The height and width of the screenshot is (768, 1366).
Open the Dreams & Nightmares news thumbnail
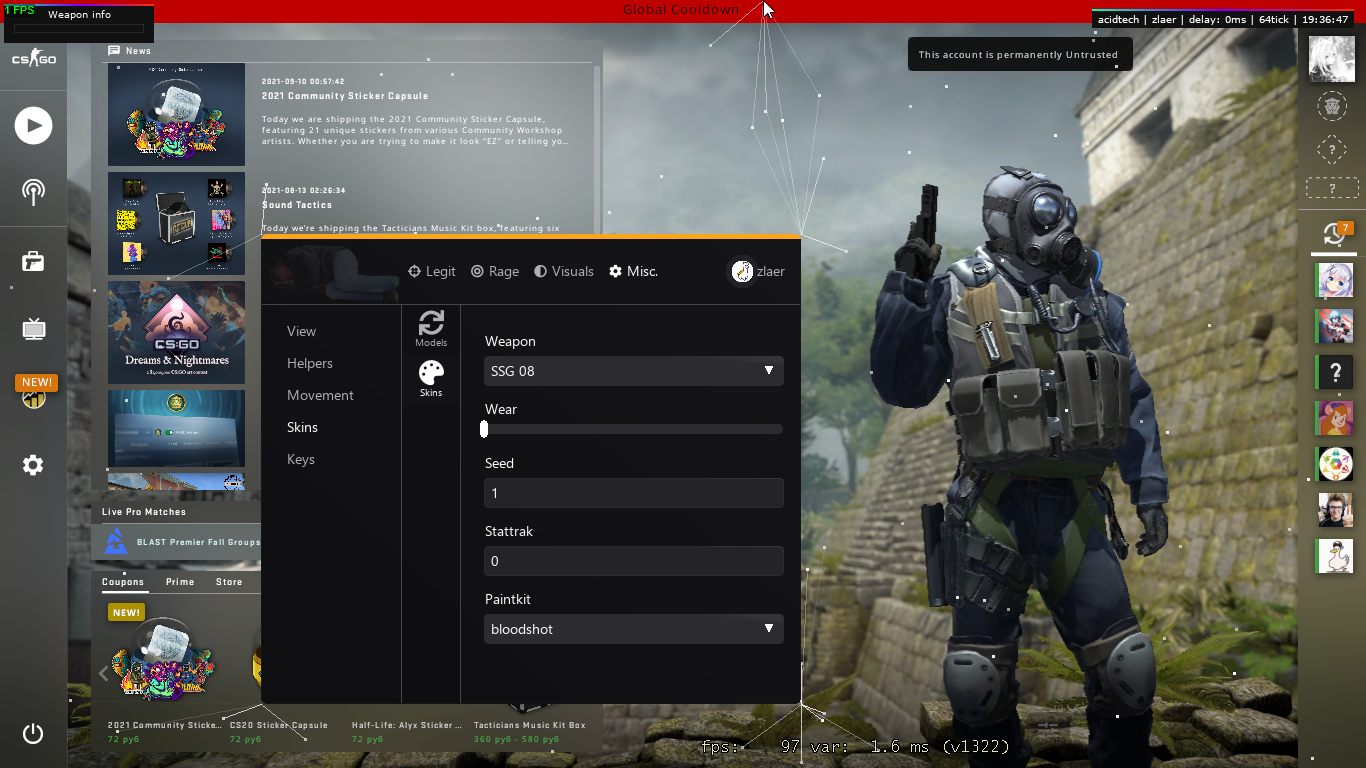coord(176,332)
